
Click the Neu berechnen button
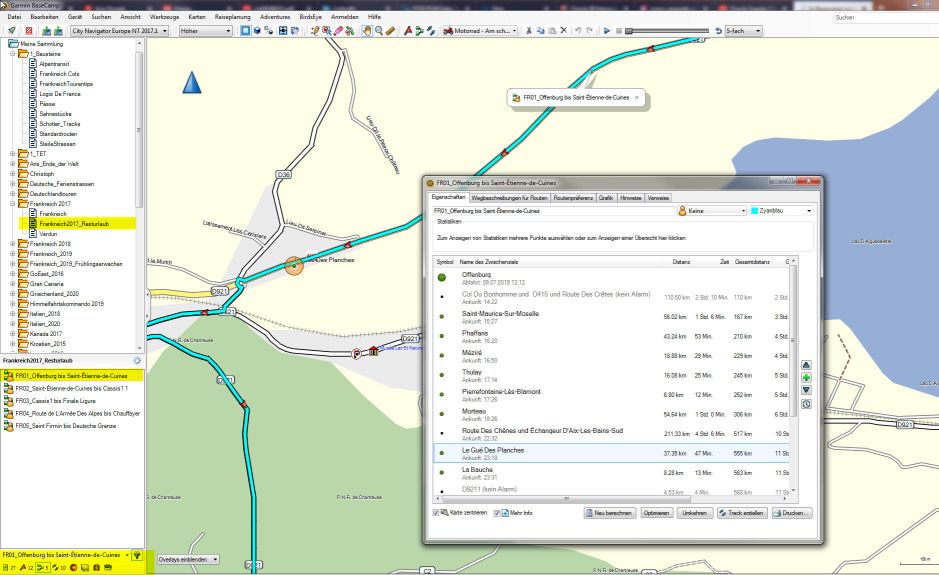tap(609, 513)
